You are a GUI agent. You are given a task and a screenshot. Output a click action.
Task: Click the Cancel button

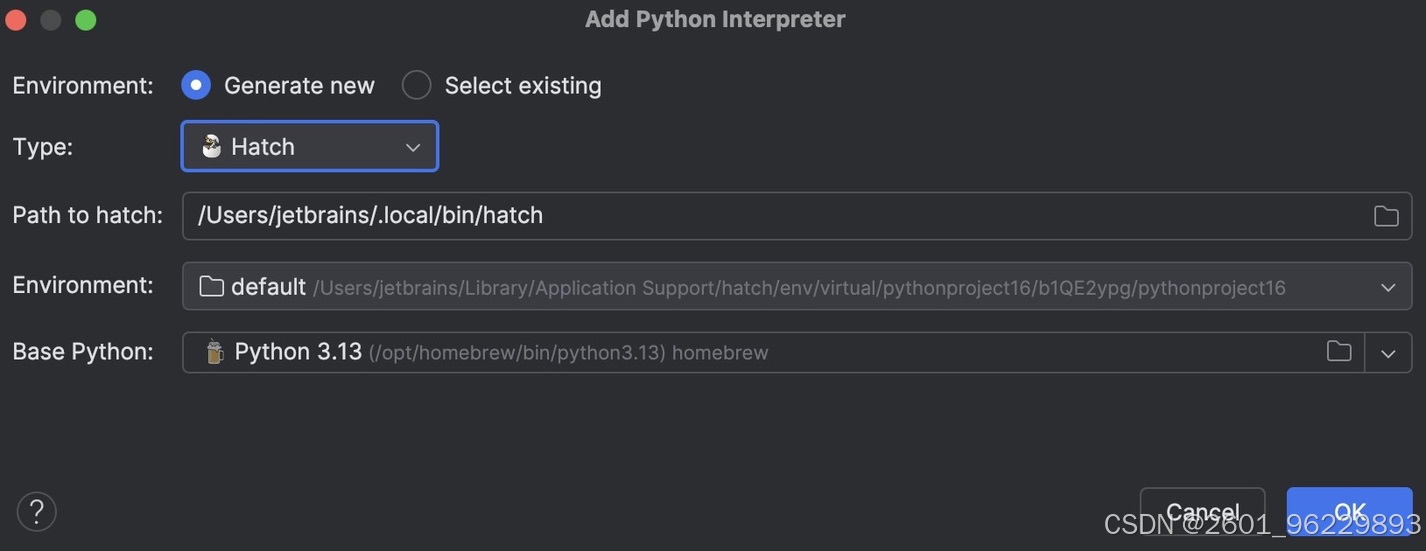[1203, 512]
